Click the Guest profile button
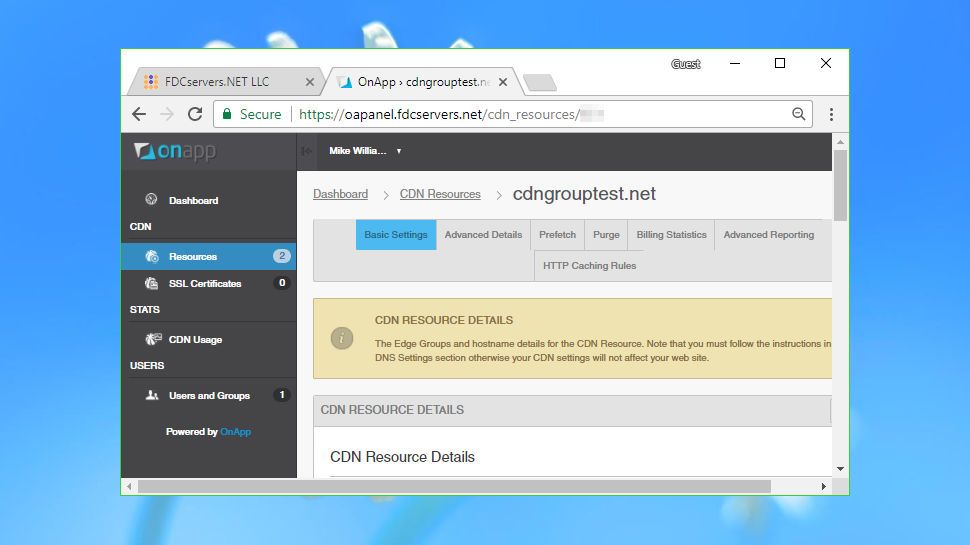The height and width of the screenshot is (545, 970). pos(685,64)
